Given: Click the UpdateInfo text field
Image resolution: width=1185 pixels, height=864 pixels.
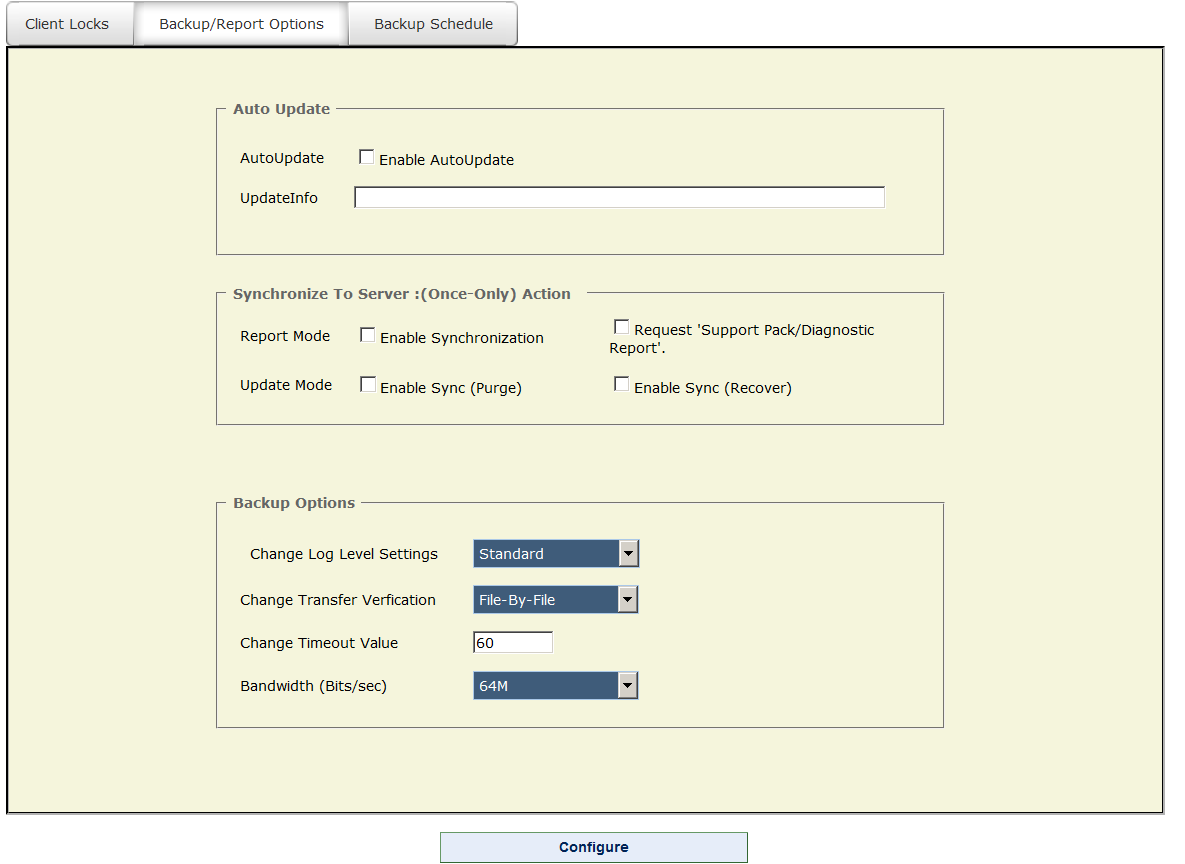Looking at the screenshot, I should point(619,197).
